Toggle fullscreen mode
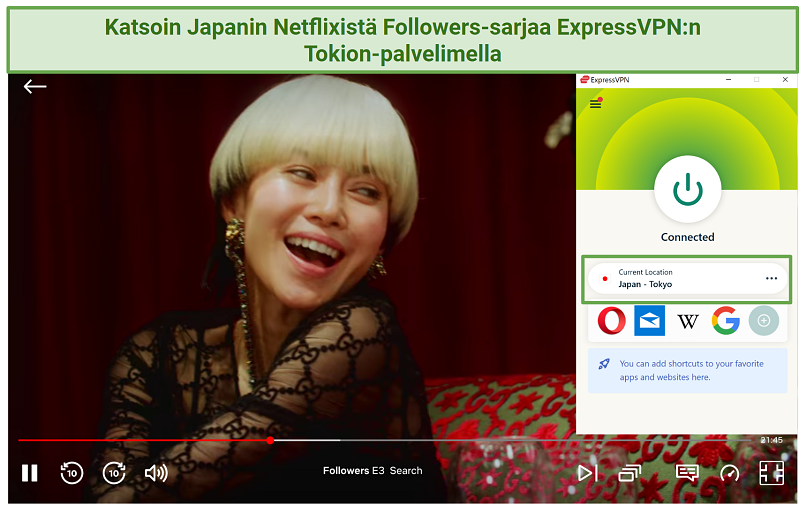The width and height of the screenshot is (806, 506). (x=771, y=473)
